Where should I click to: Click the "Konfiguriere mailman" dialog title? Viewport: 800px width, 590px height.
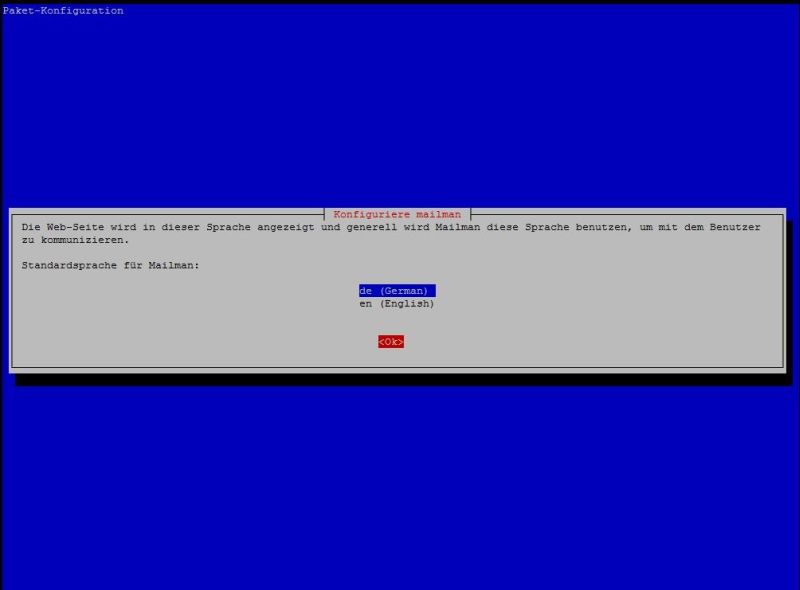click(x=397, y=214)
